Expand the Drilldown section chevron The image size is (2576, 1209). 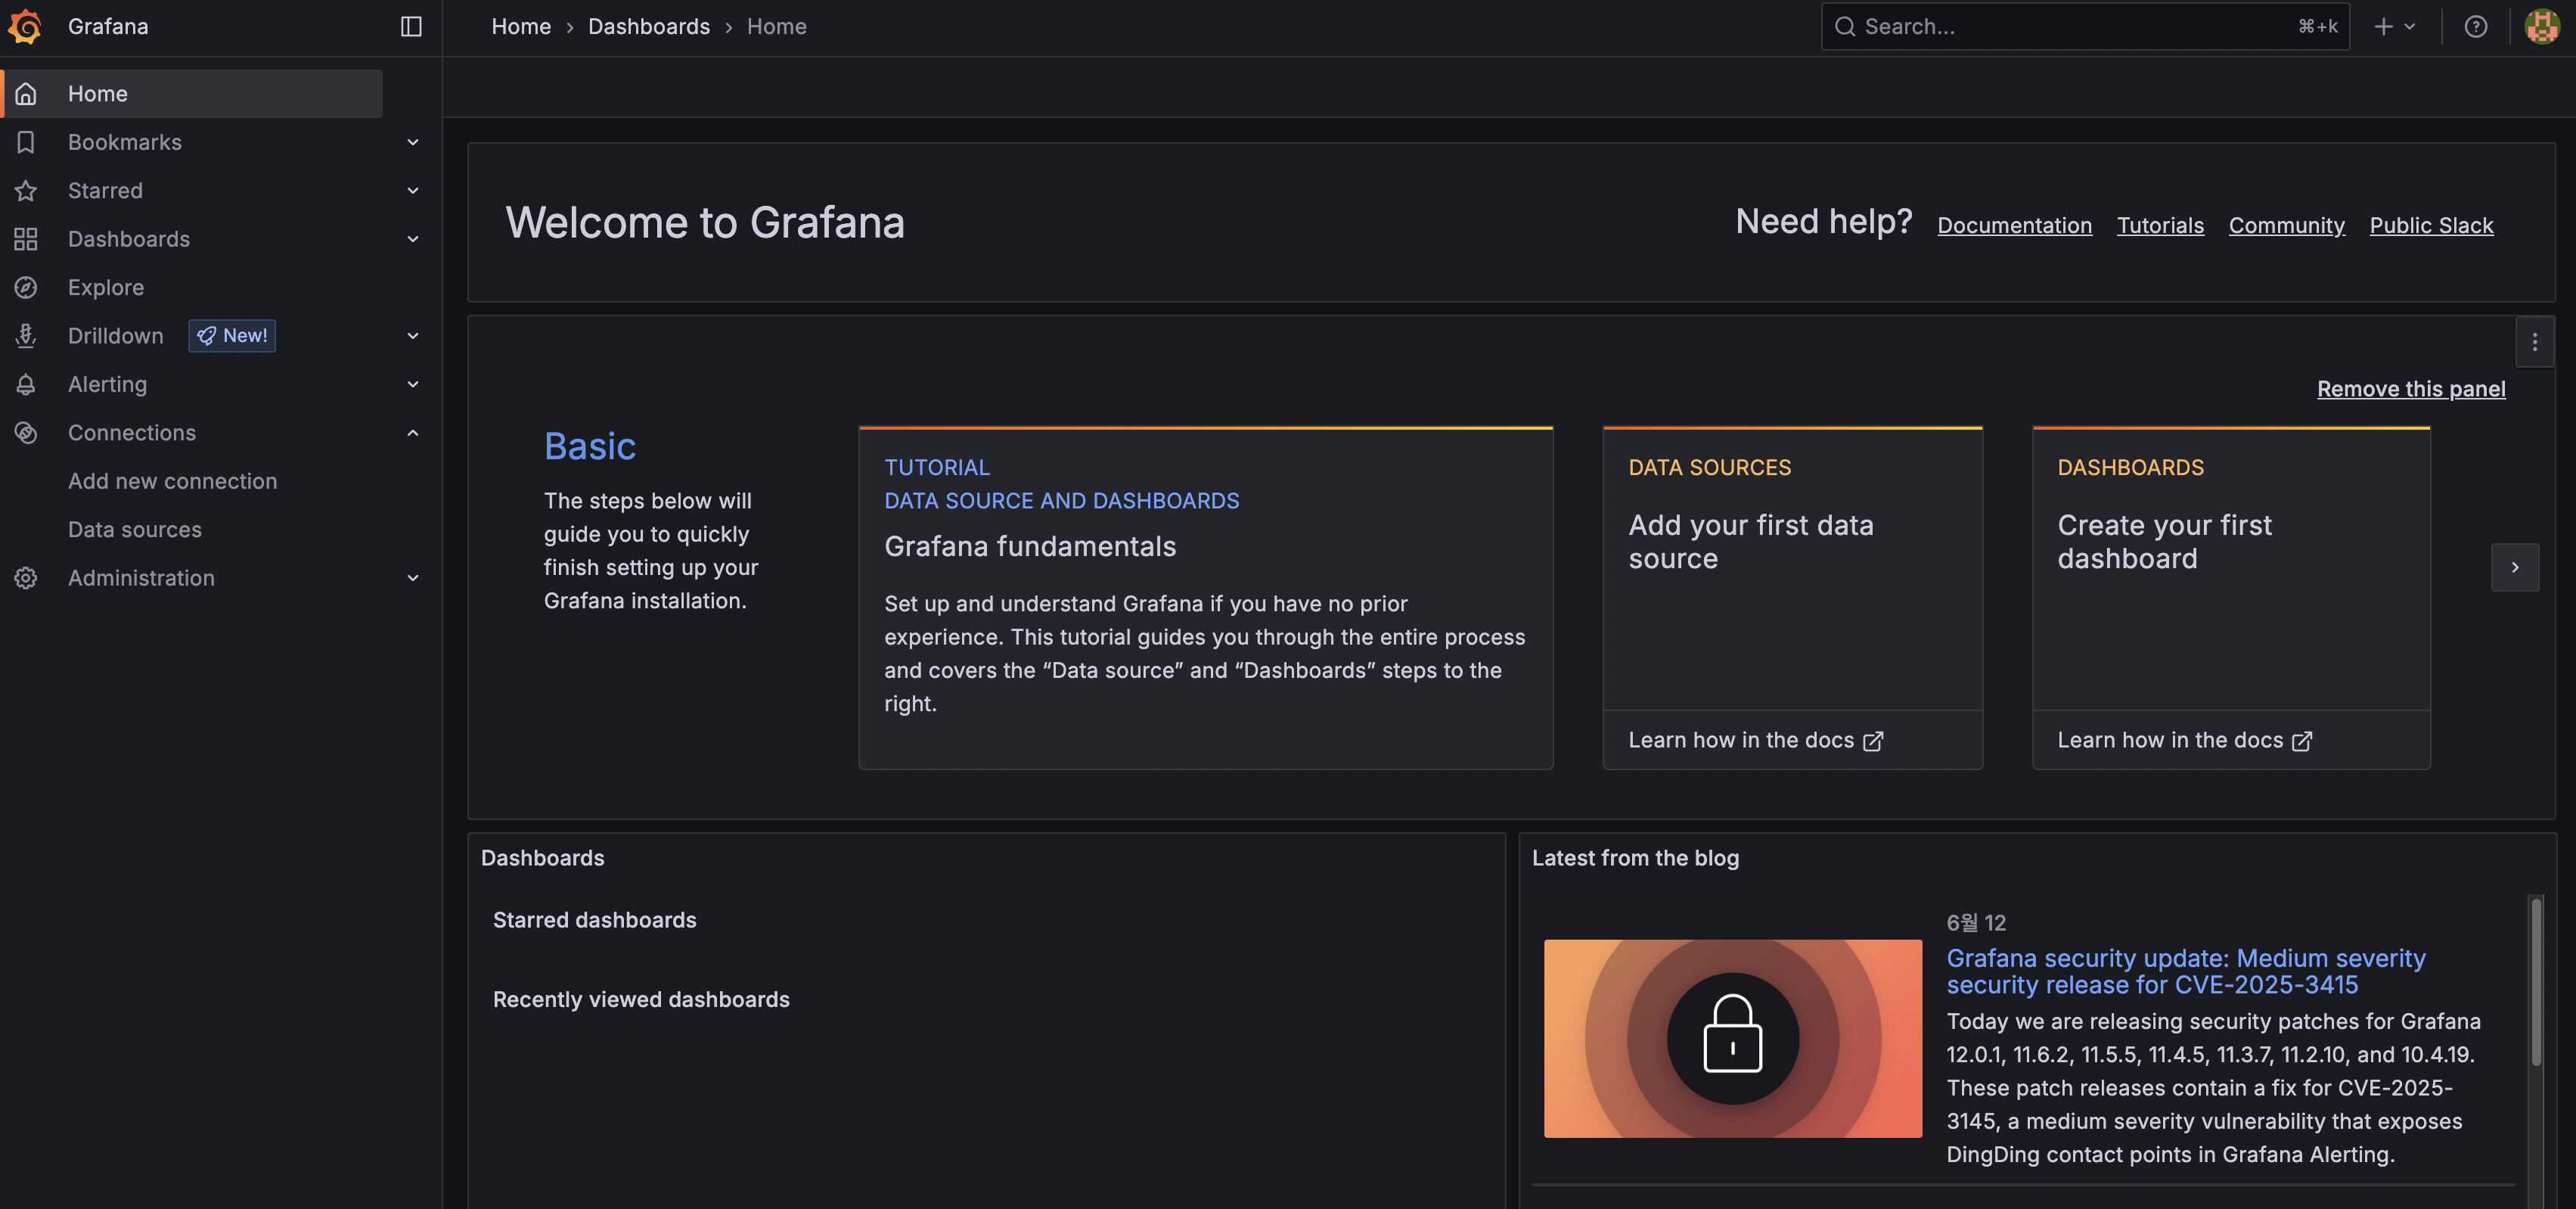(413, 336)
